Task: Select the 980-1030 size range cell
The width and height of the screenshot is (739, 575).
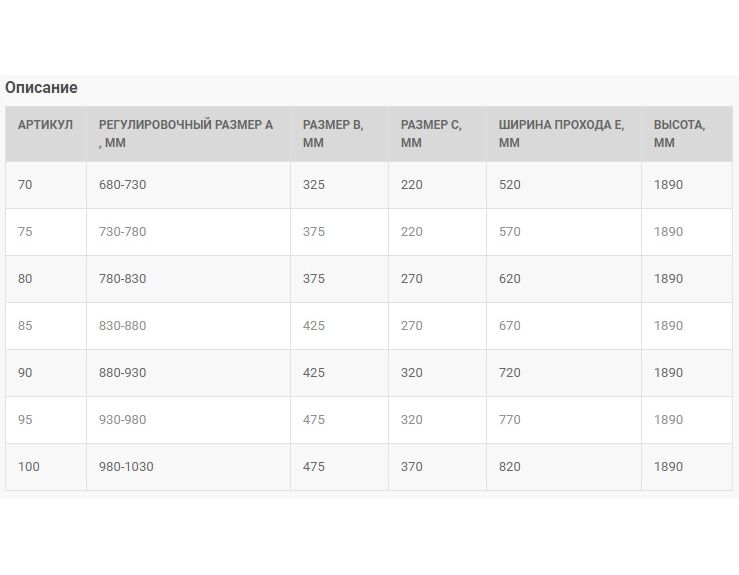Action: tap(189, 467)
